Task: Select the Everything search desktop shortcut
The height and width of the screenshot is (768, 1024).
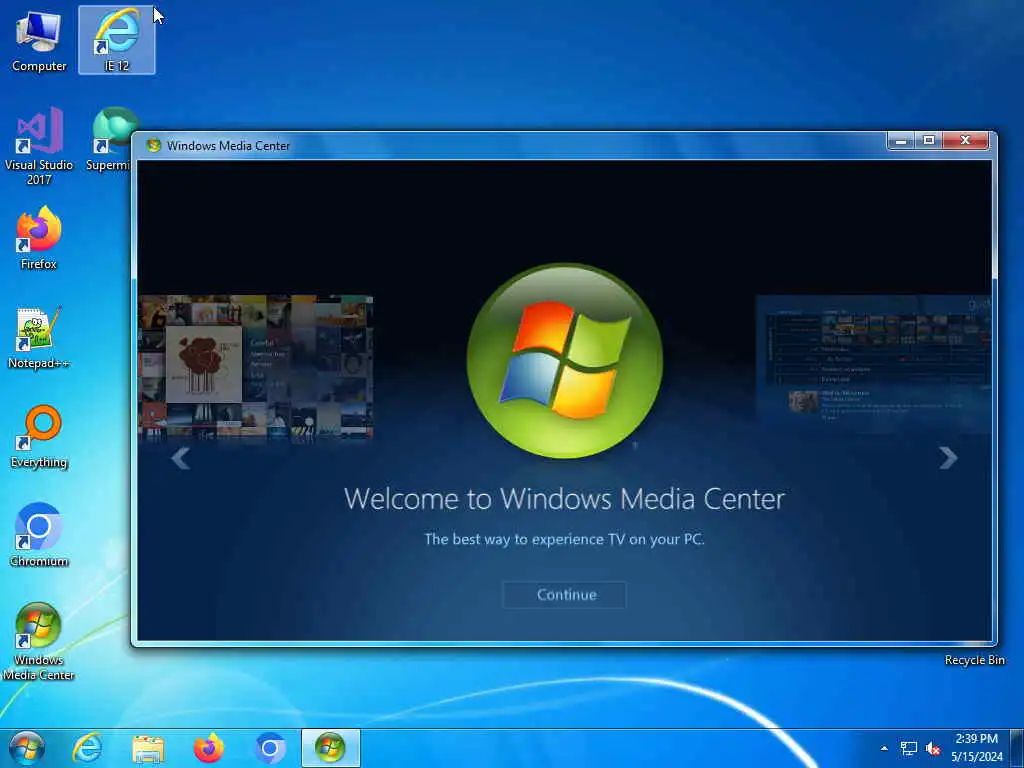Action: pos(39,437)
